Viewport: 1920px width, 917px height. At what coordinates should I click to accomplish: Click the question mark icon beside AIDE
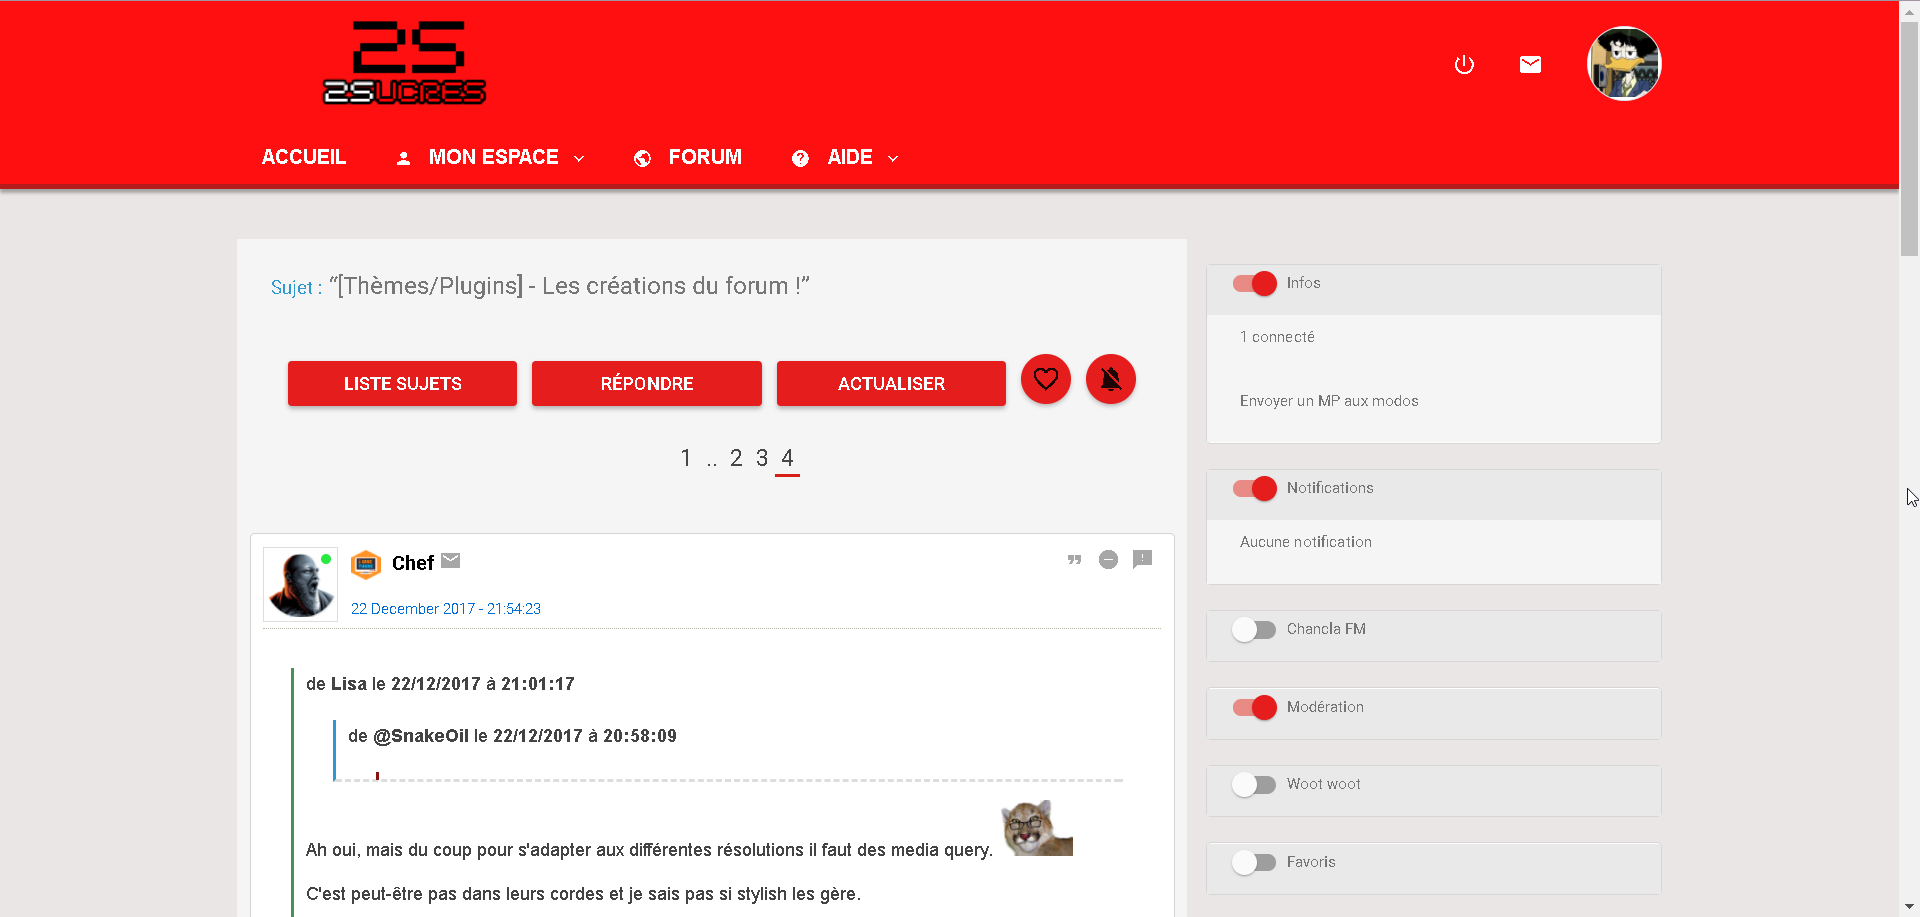[800, 158]
